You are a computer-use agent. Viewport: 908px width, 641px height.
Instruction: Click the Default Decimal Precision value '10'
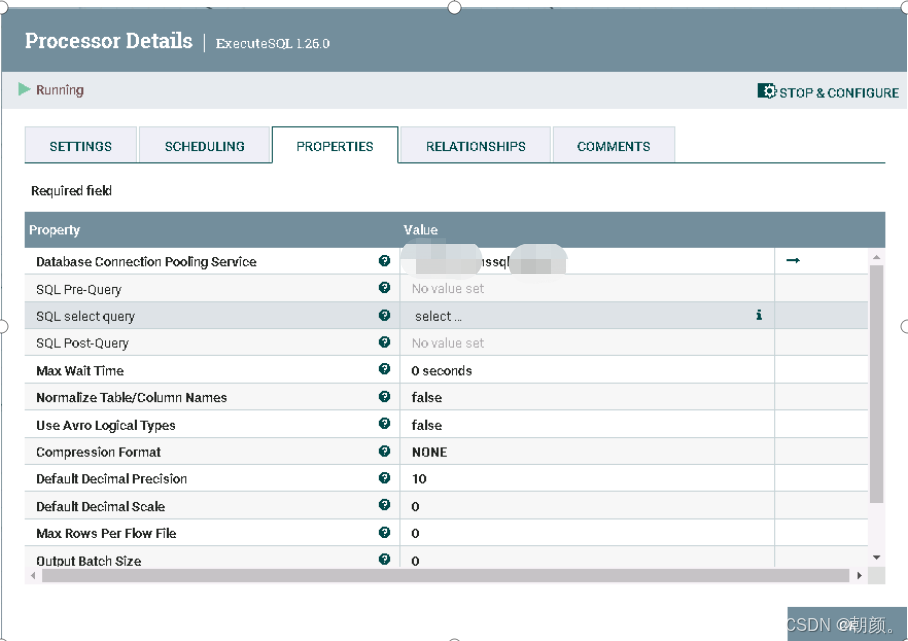[x=419, y=479]
